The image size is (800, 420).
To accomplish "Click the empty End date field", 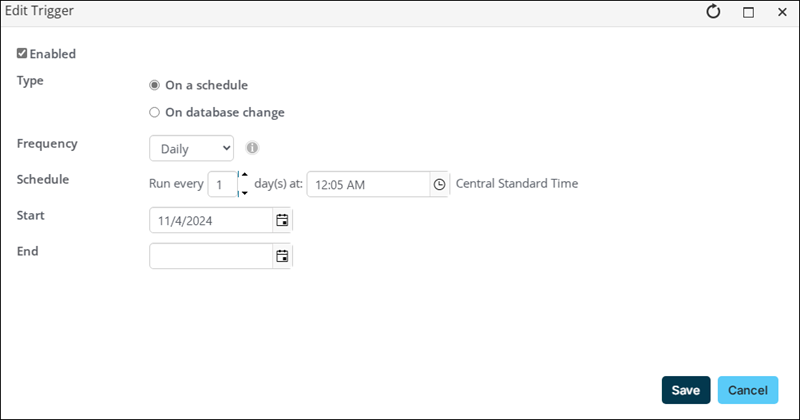I will [x=211, y=256].
